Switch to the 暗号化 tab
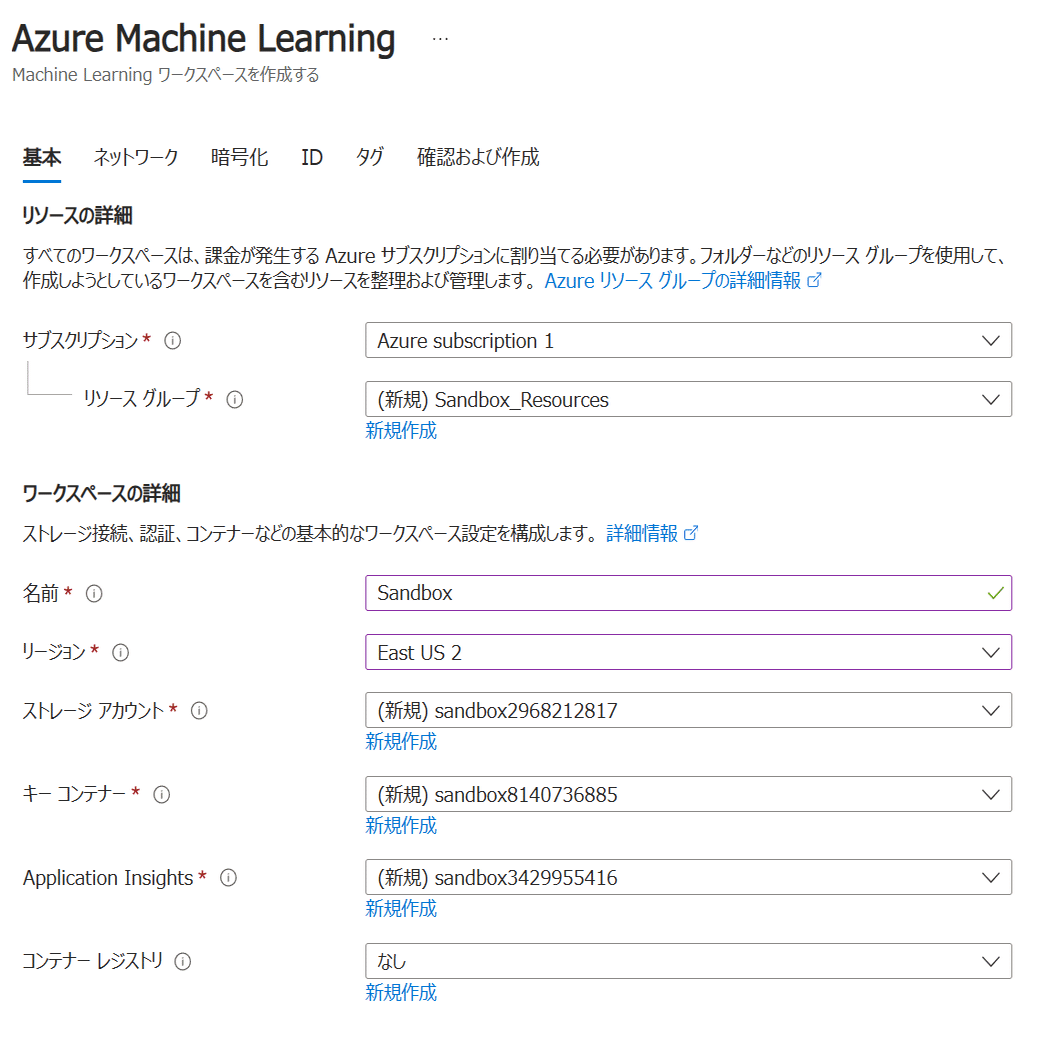This screenshot has height=1047, width=1047. (239, 158)
